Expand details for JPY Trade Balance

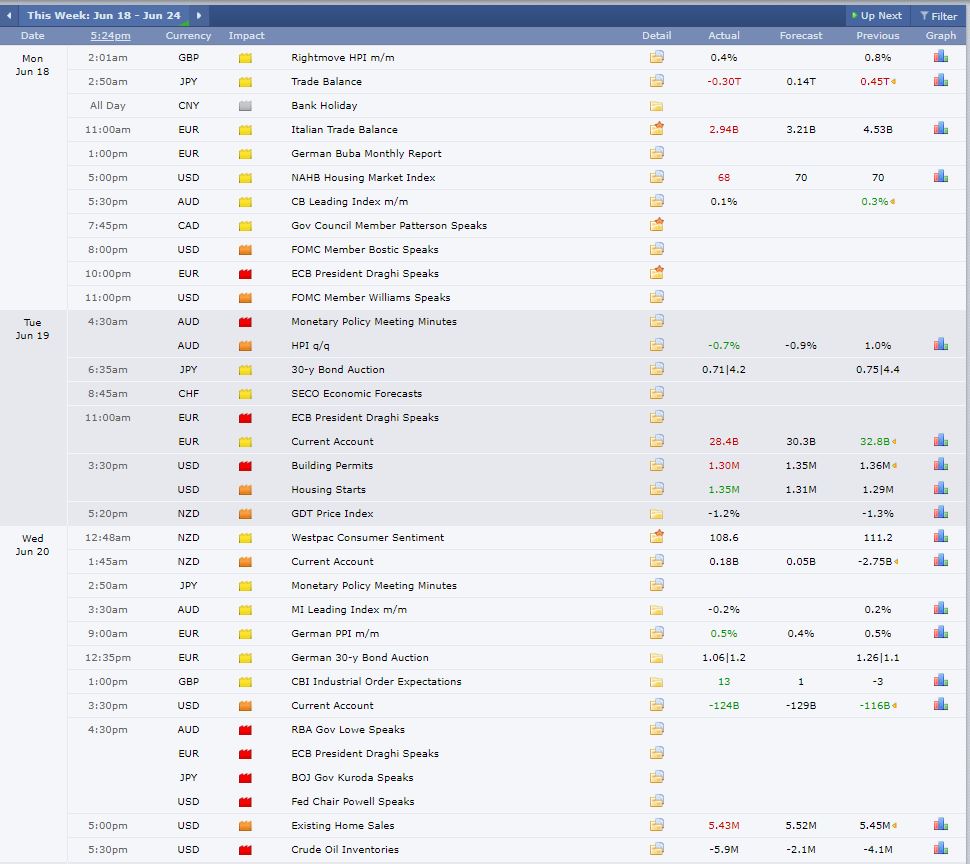(656, 82)
